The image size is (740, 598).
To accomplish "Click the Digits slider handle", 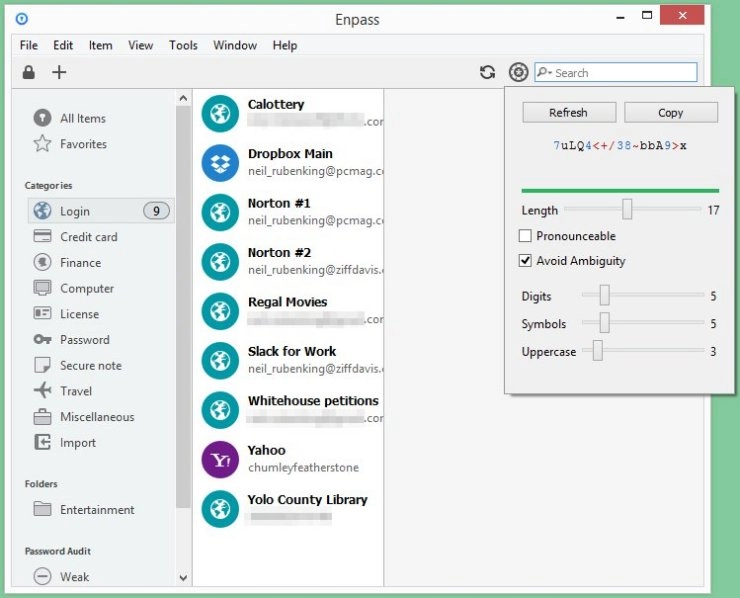I will point(605,295).
